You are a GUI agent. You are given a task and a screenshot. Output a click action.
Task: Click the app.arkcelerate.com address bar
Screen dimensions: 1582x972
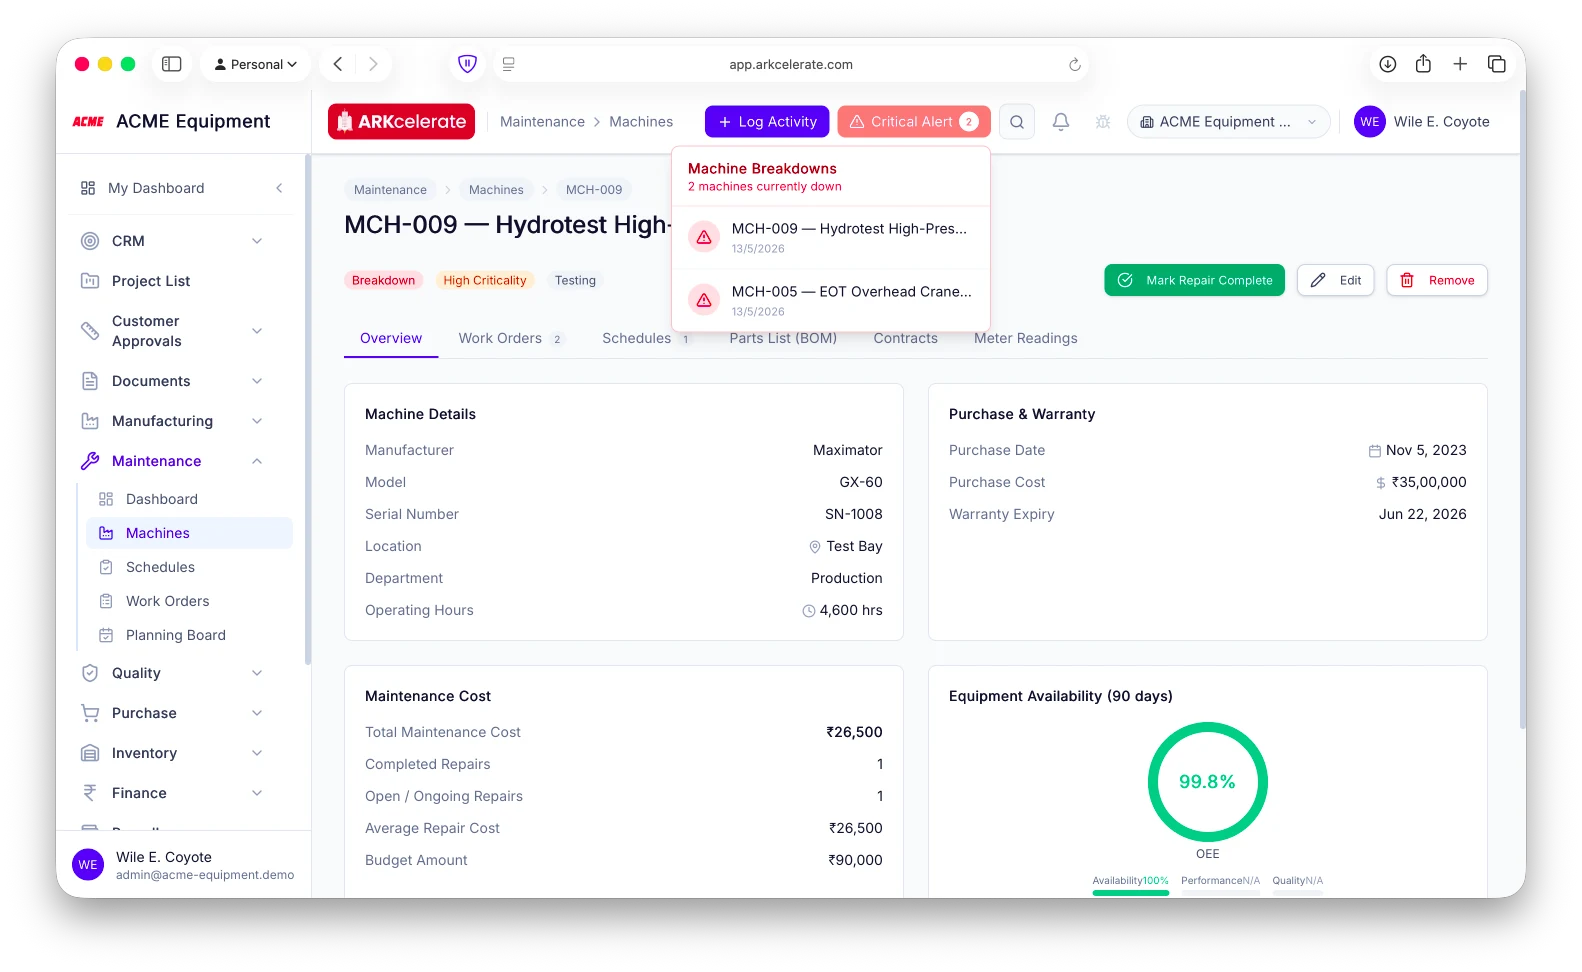[x=791, y=64]
